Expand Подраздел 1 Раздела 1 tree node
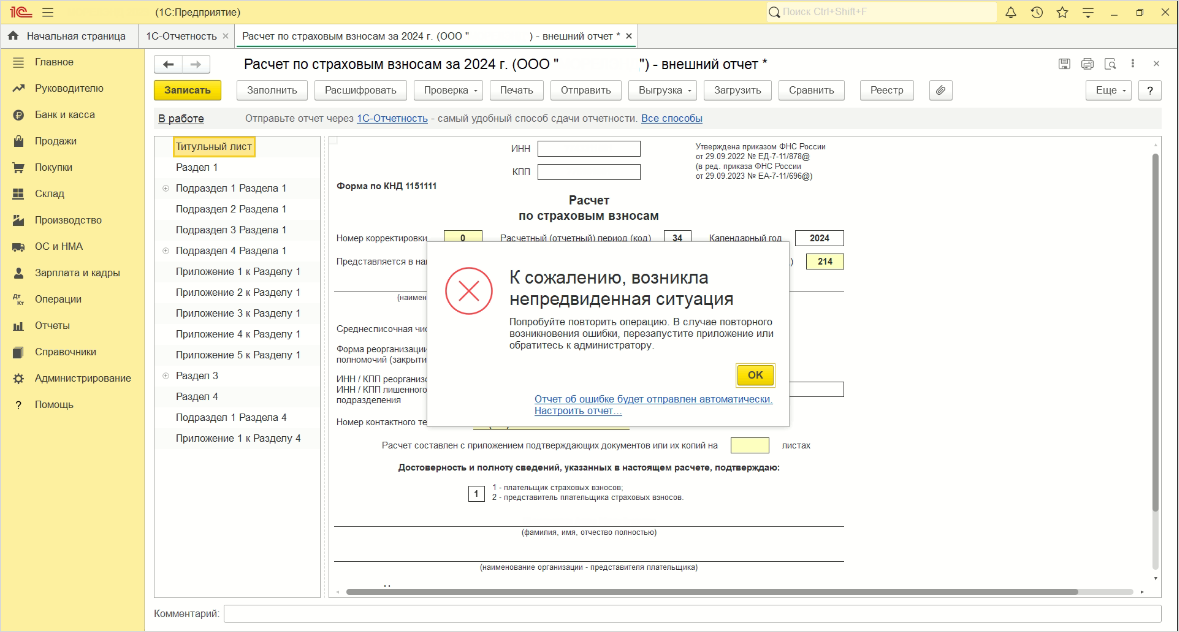The image size is (1179, 632). click(x=165, y=188)
